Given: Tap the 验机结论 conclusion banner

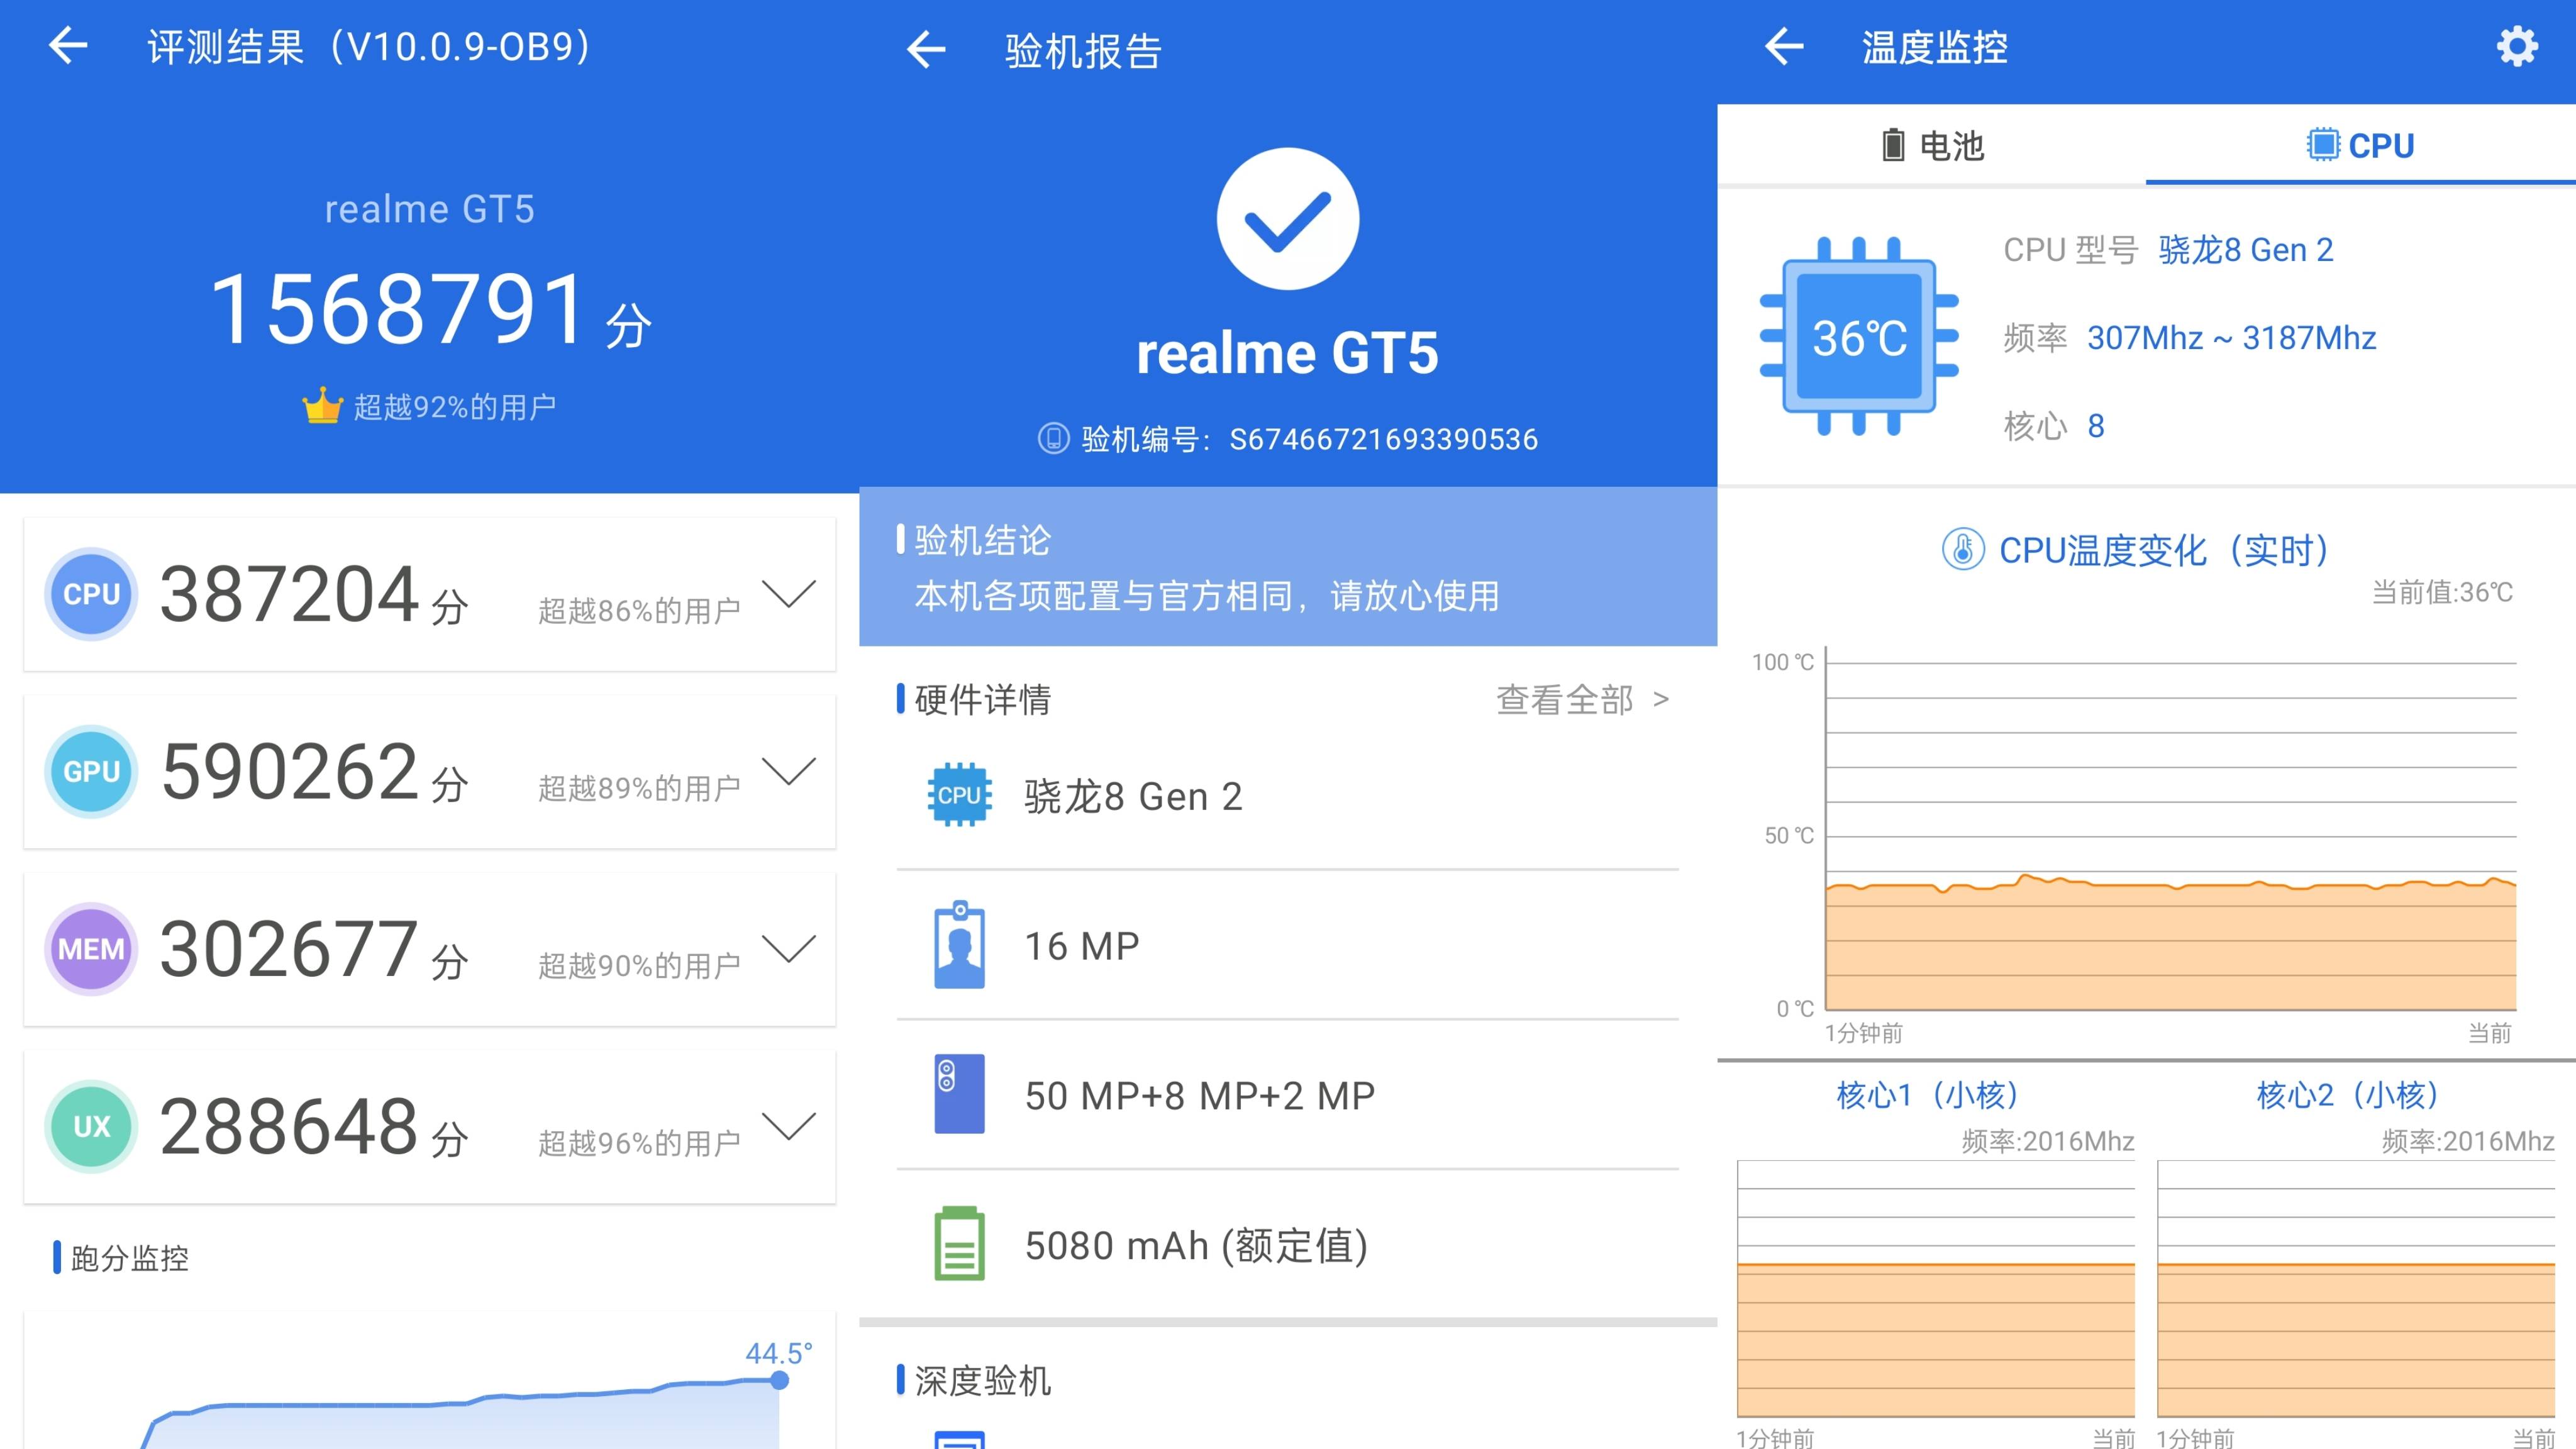Looking at the screenshot, I should coord(1287,567).
